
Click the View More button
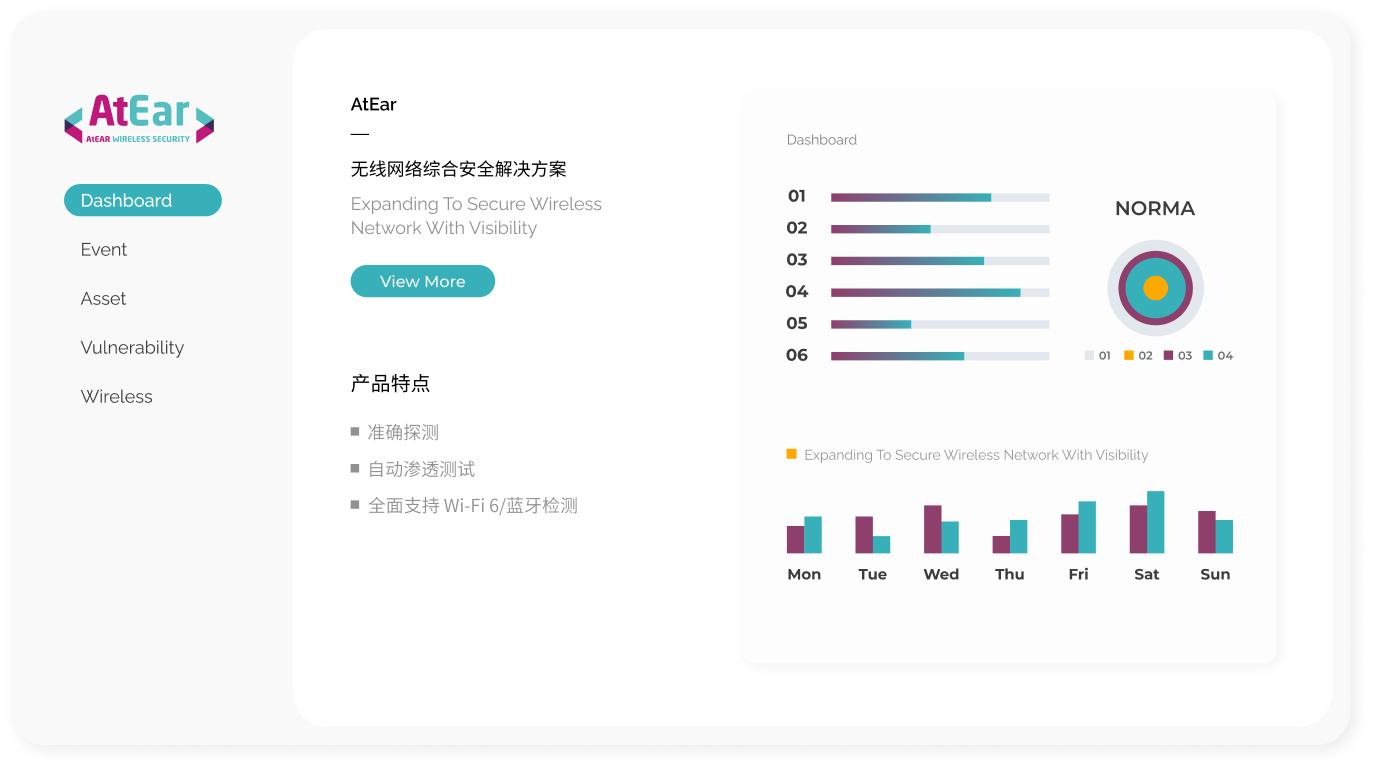click(x=423, y=281)
